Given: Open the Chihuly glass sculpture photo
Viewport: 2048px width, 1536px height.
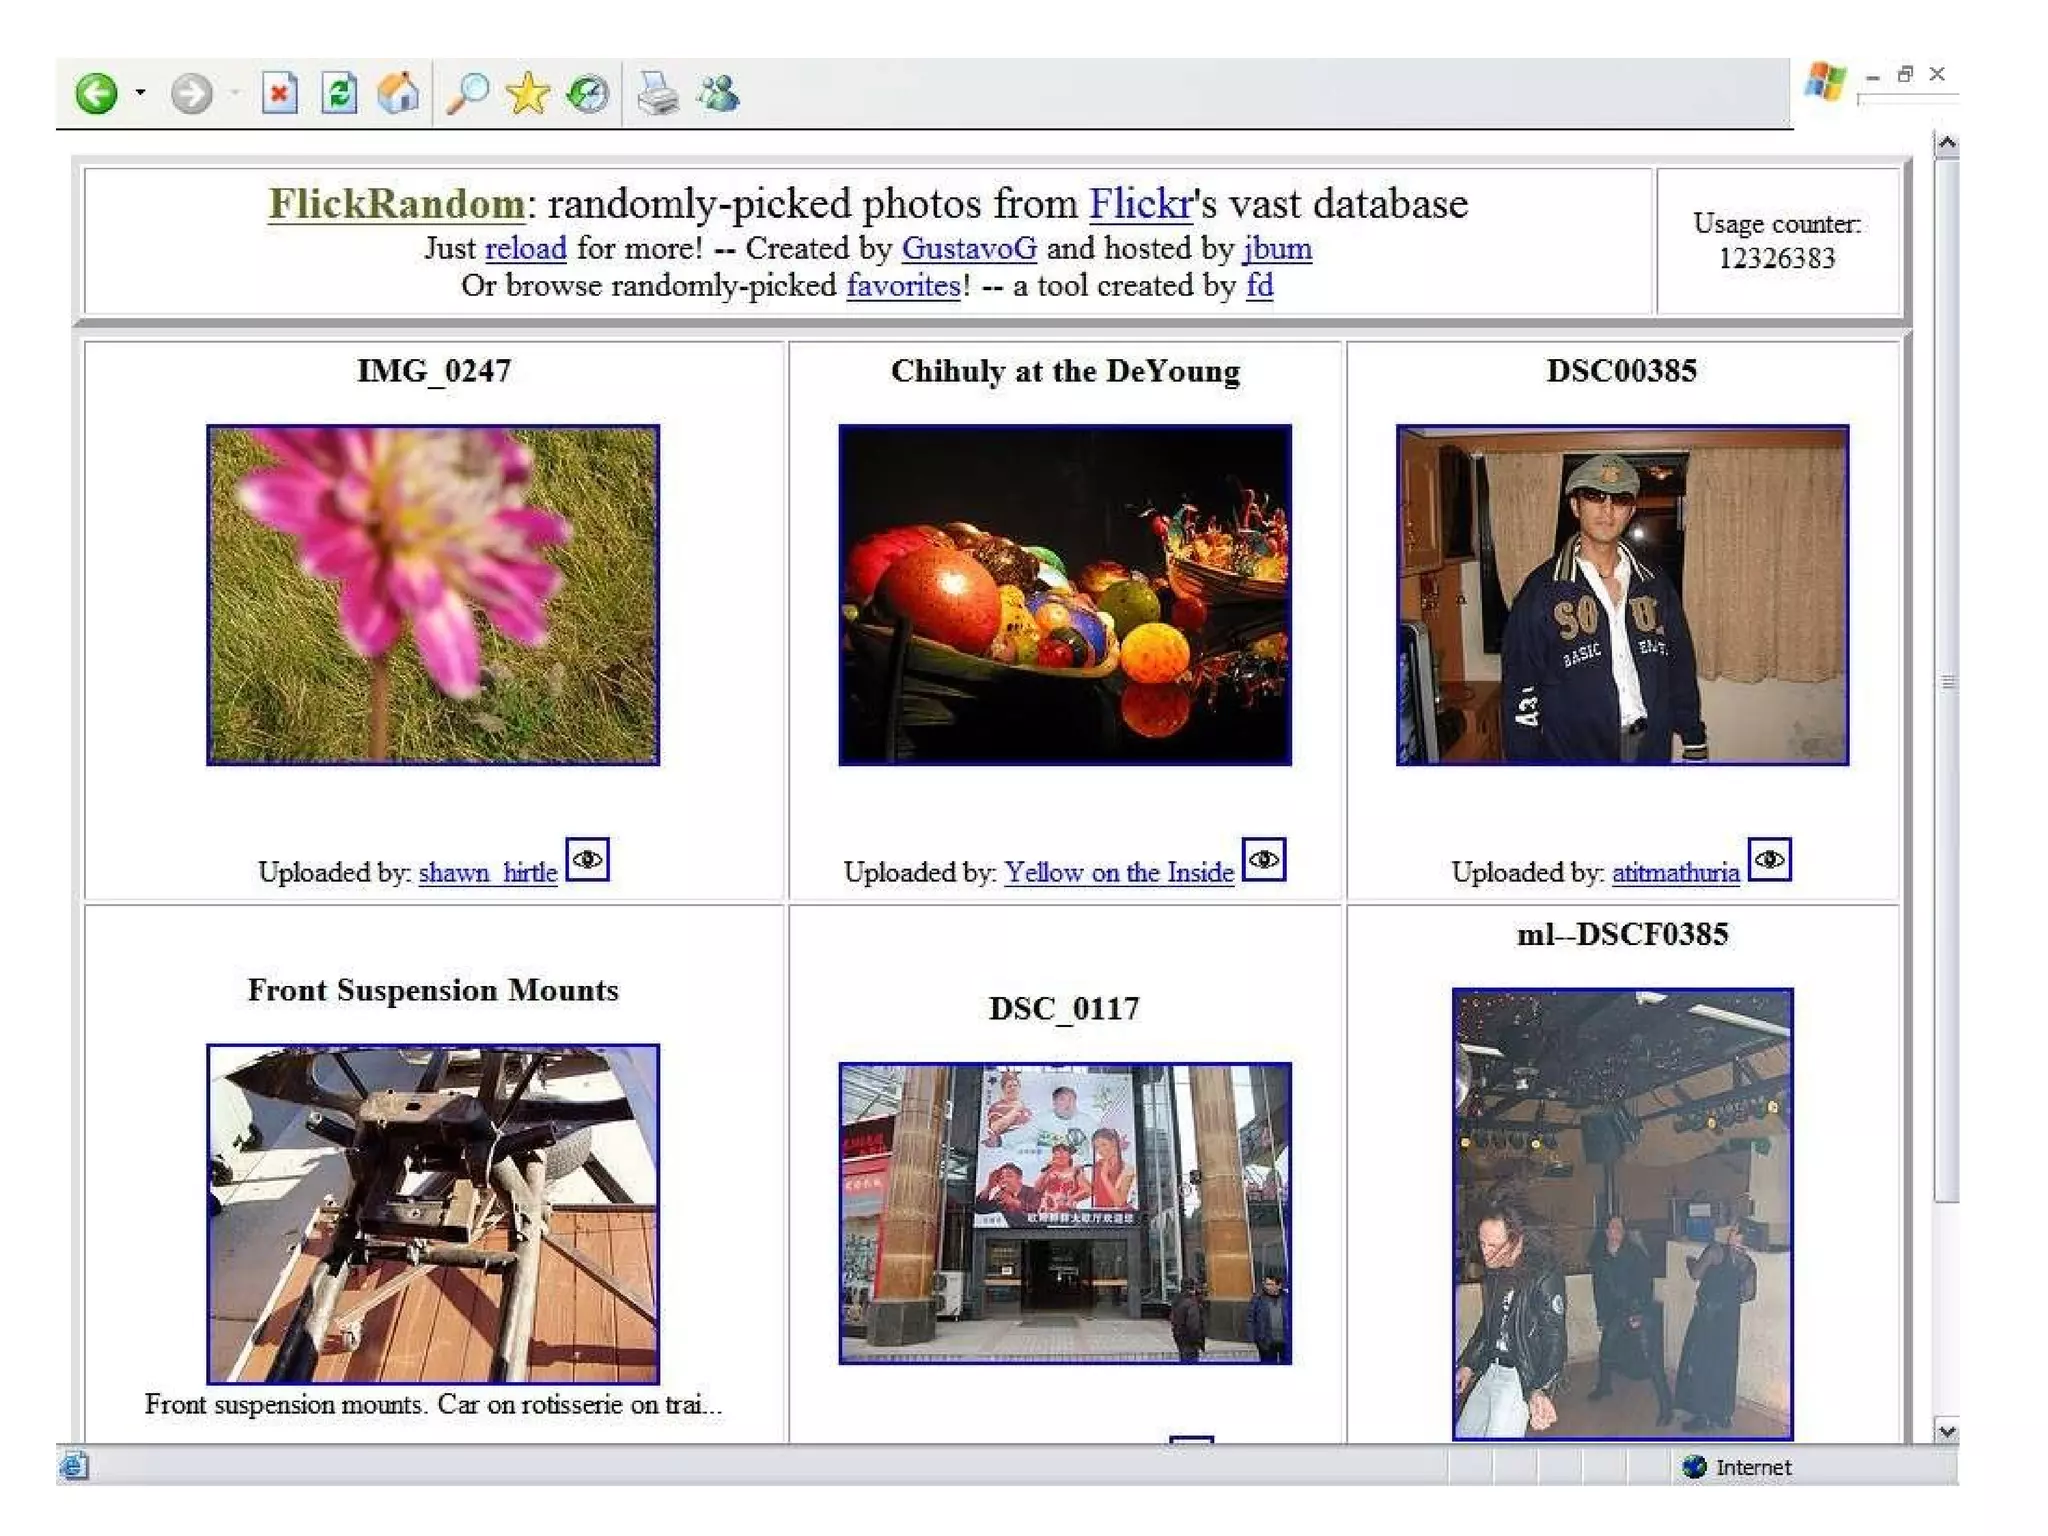Looking at the screenshot, I should pyautogui.click(x=1064, y=595).
